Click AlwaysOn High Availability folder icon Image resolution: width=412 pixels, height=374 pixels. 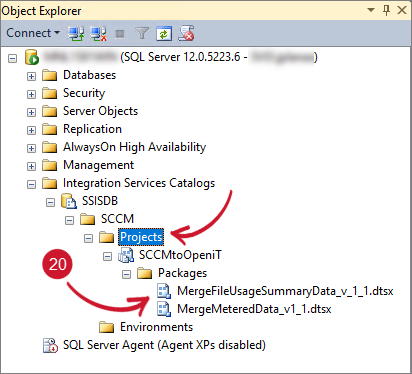click(x=50, y=147)
